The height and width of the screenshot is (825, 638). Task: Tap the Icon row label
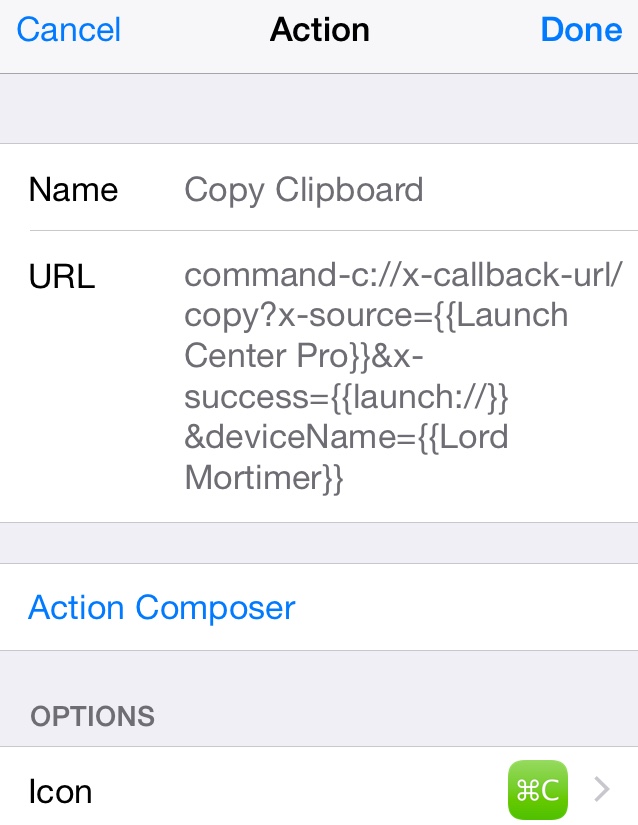tap(60, 791)
